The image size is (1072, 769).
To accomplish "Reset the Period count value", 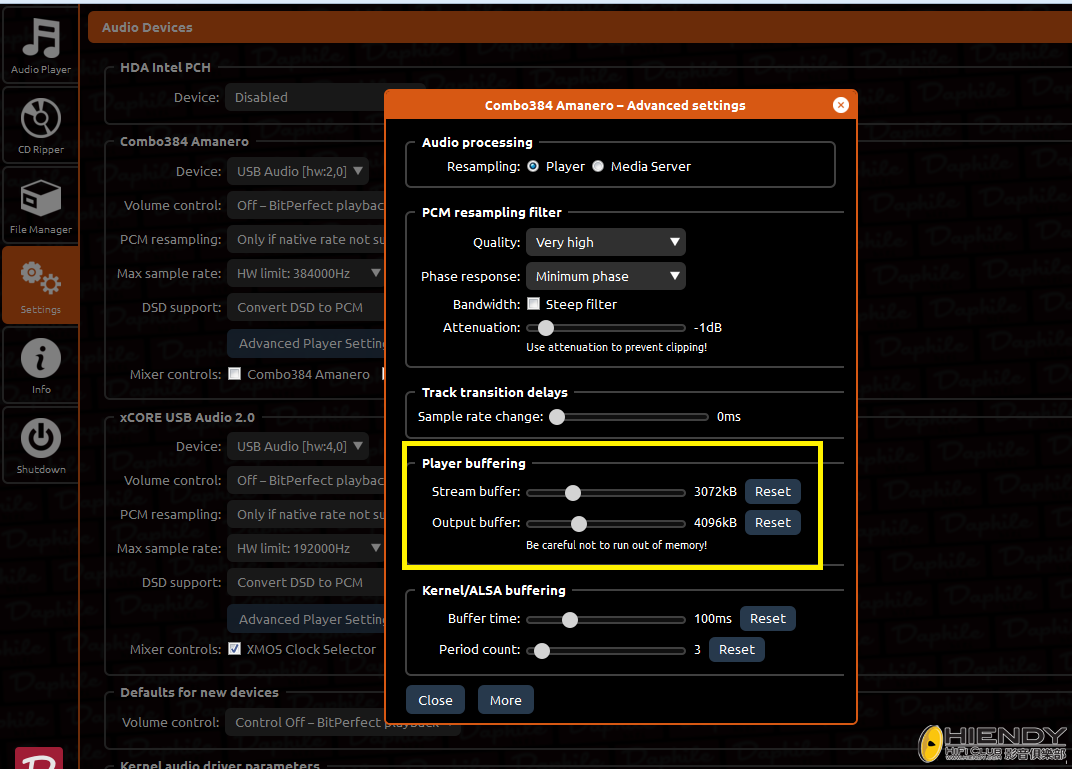I will coord(736,650).
